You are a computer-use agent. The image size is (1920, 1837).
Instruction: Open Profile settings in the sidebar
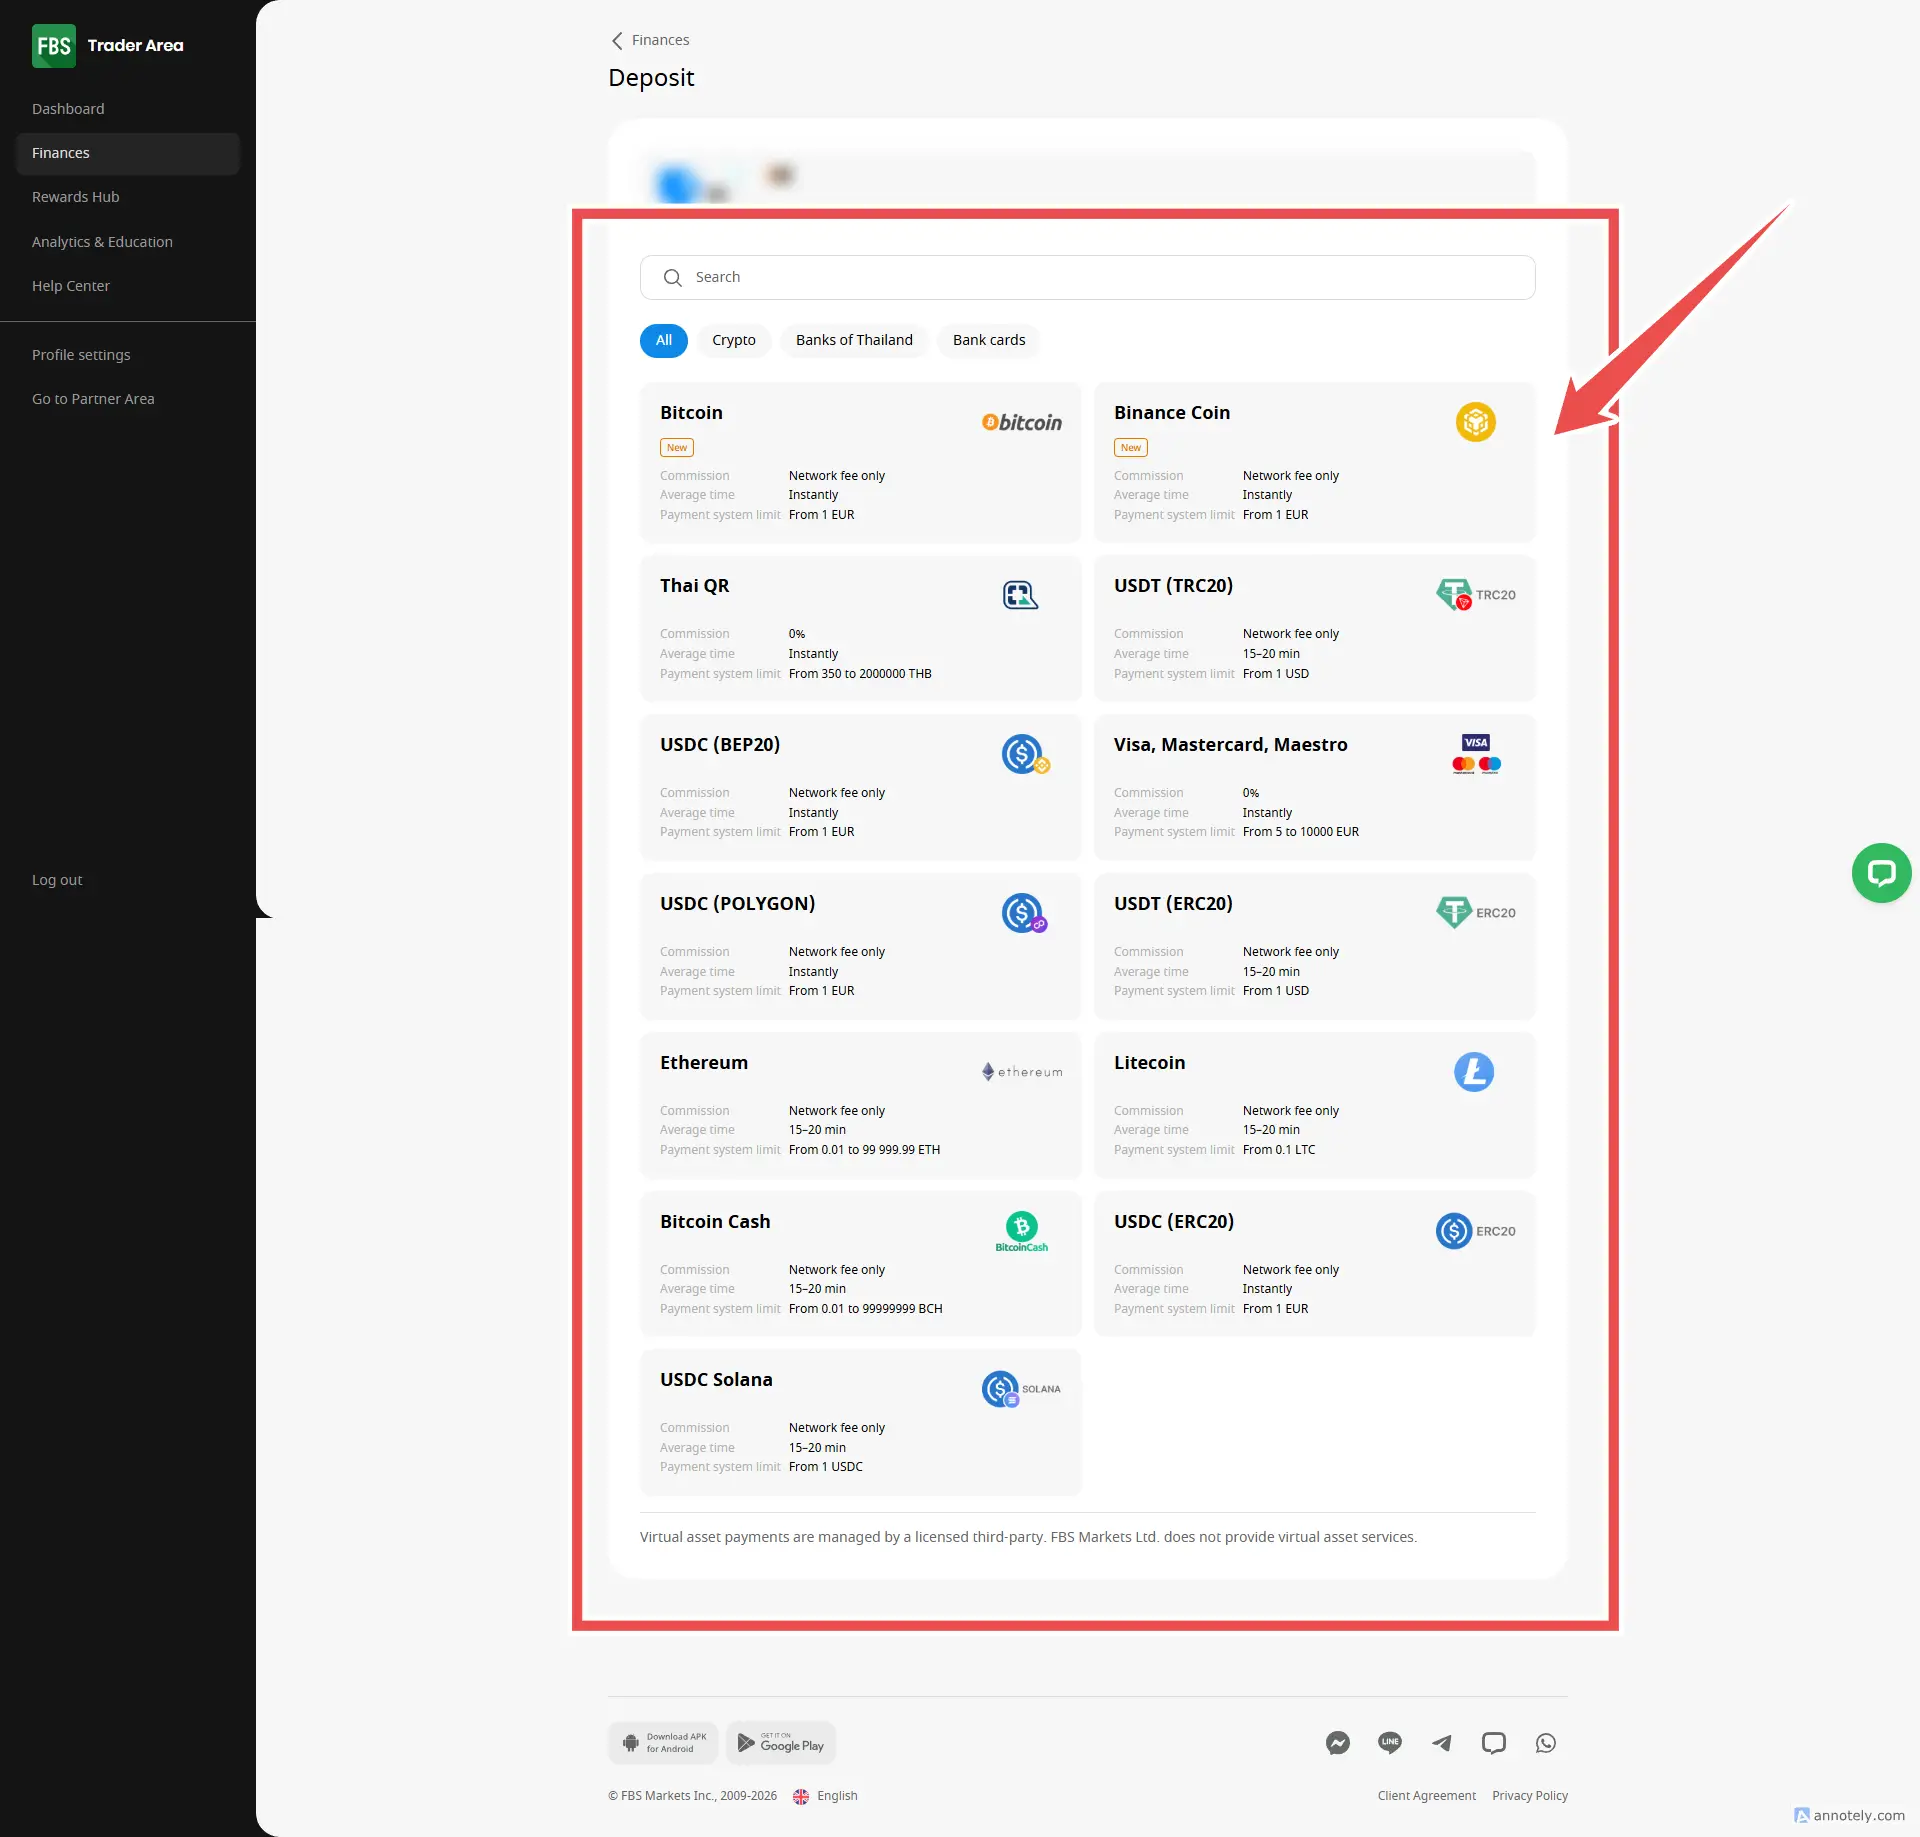pos(81,355)
